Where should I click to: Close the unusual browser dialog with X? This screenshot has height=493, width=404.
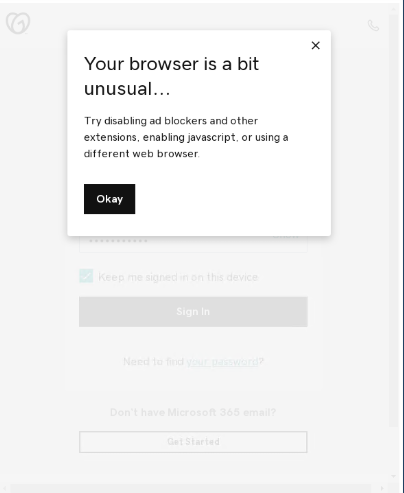tap(315, 45)
